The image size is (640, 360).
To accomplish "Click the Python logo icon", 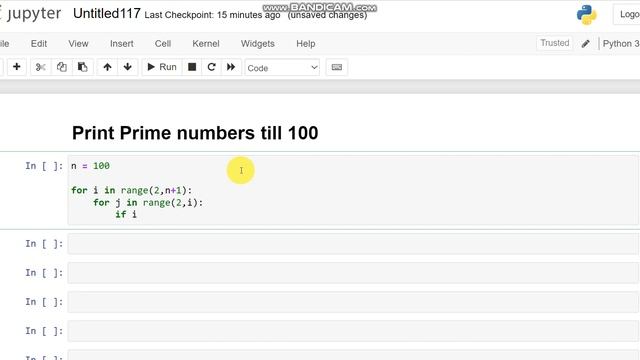I will coord(587,15).
